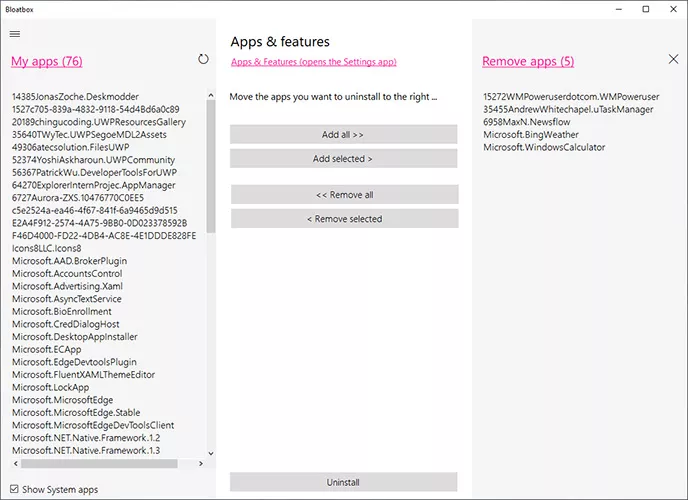Click the list's scroll-down arrow
The height and width of the screenshot is (500, 688).
[x=211, y=454]
